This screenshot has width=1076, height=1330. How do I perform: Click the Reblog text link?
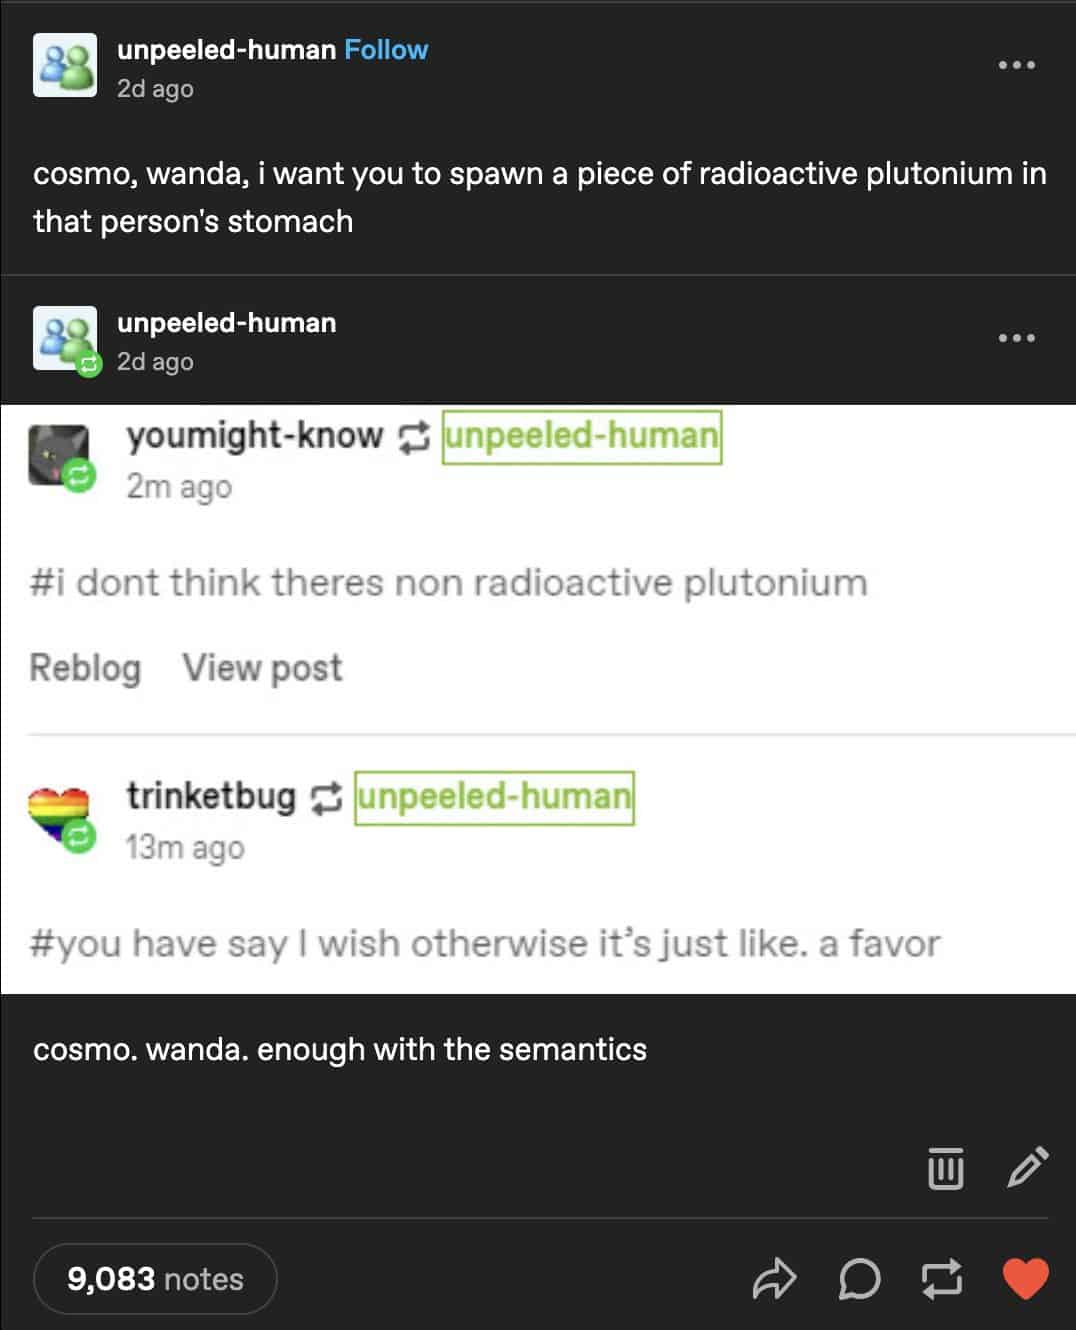pos(84,667)
